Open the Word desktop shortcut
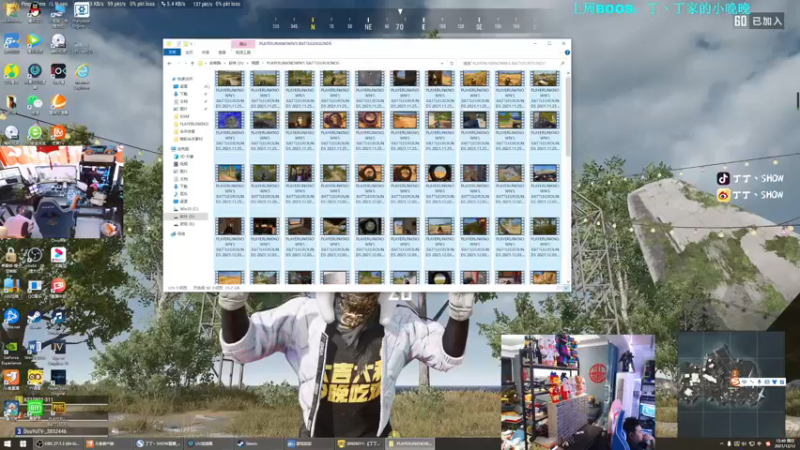 tap(34, 348)
